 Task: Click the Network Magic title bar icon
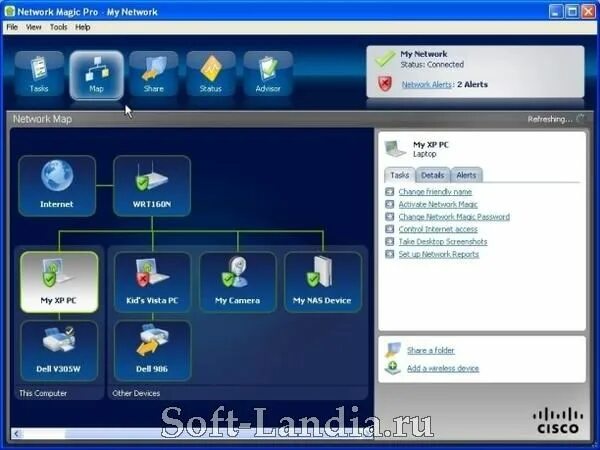(10, 11)
